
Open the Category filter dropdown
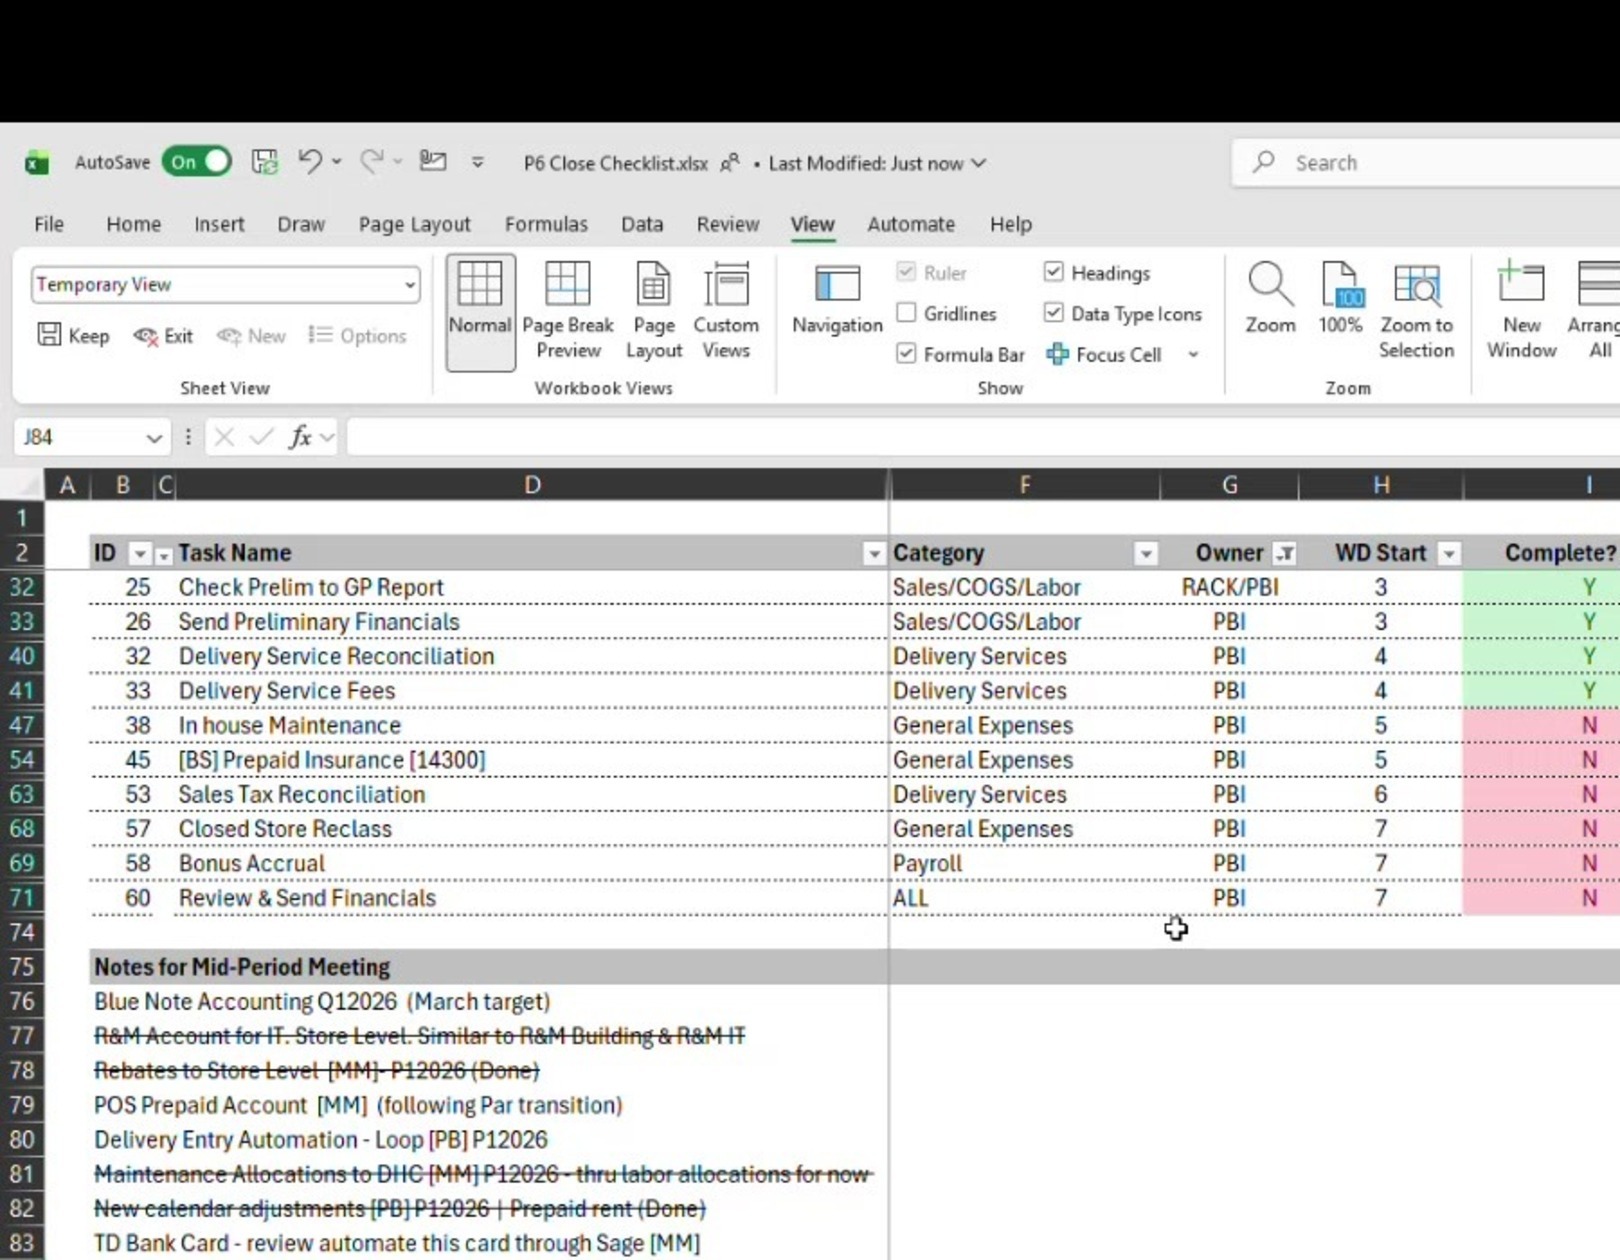(1146, 554)
